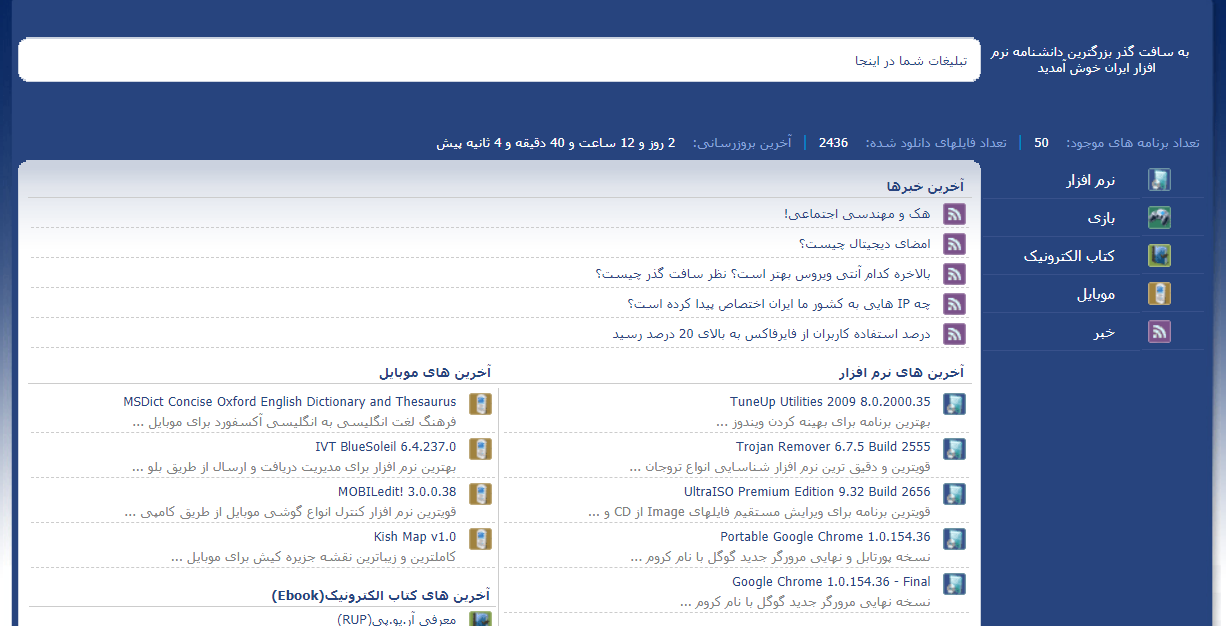The width and height of the screenshot is (1226, 626).
Task: Open news about which antivirus is better
Action: coord(763,274)
